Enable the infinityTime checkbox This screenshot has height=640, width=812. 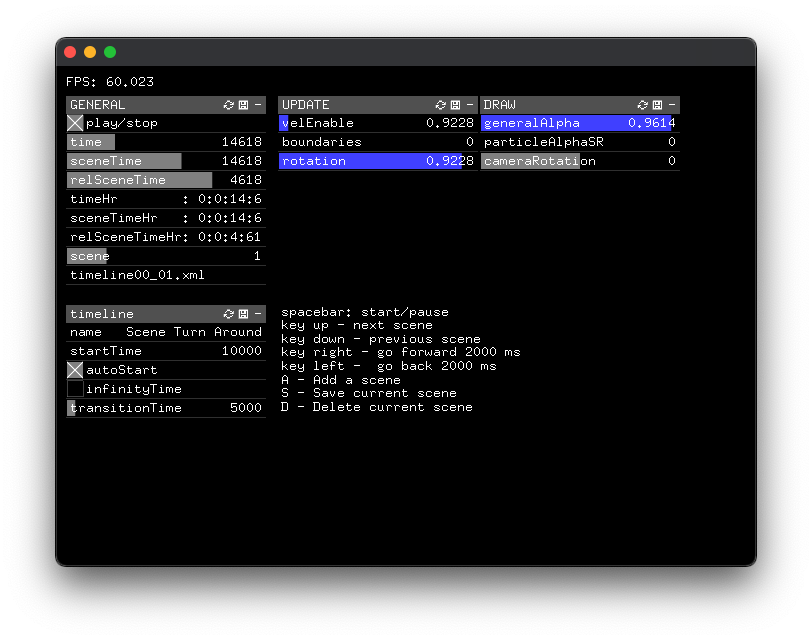pos(75,389)
